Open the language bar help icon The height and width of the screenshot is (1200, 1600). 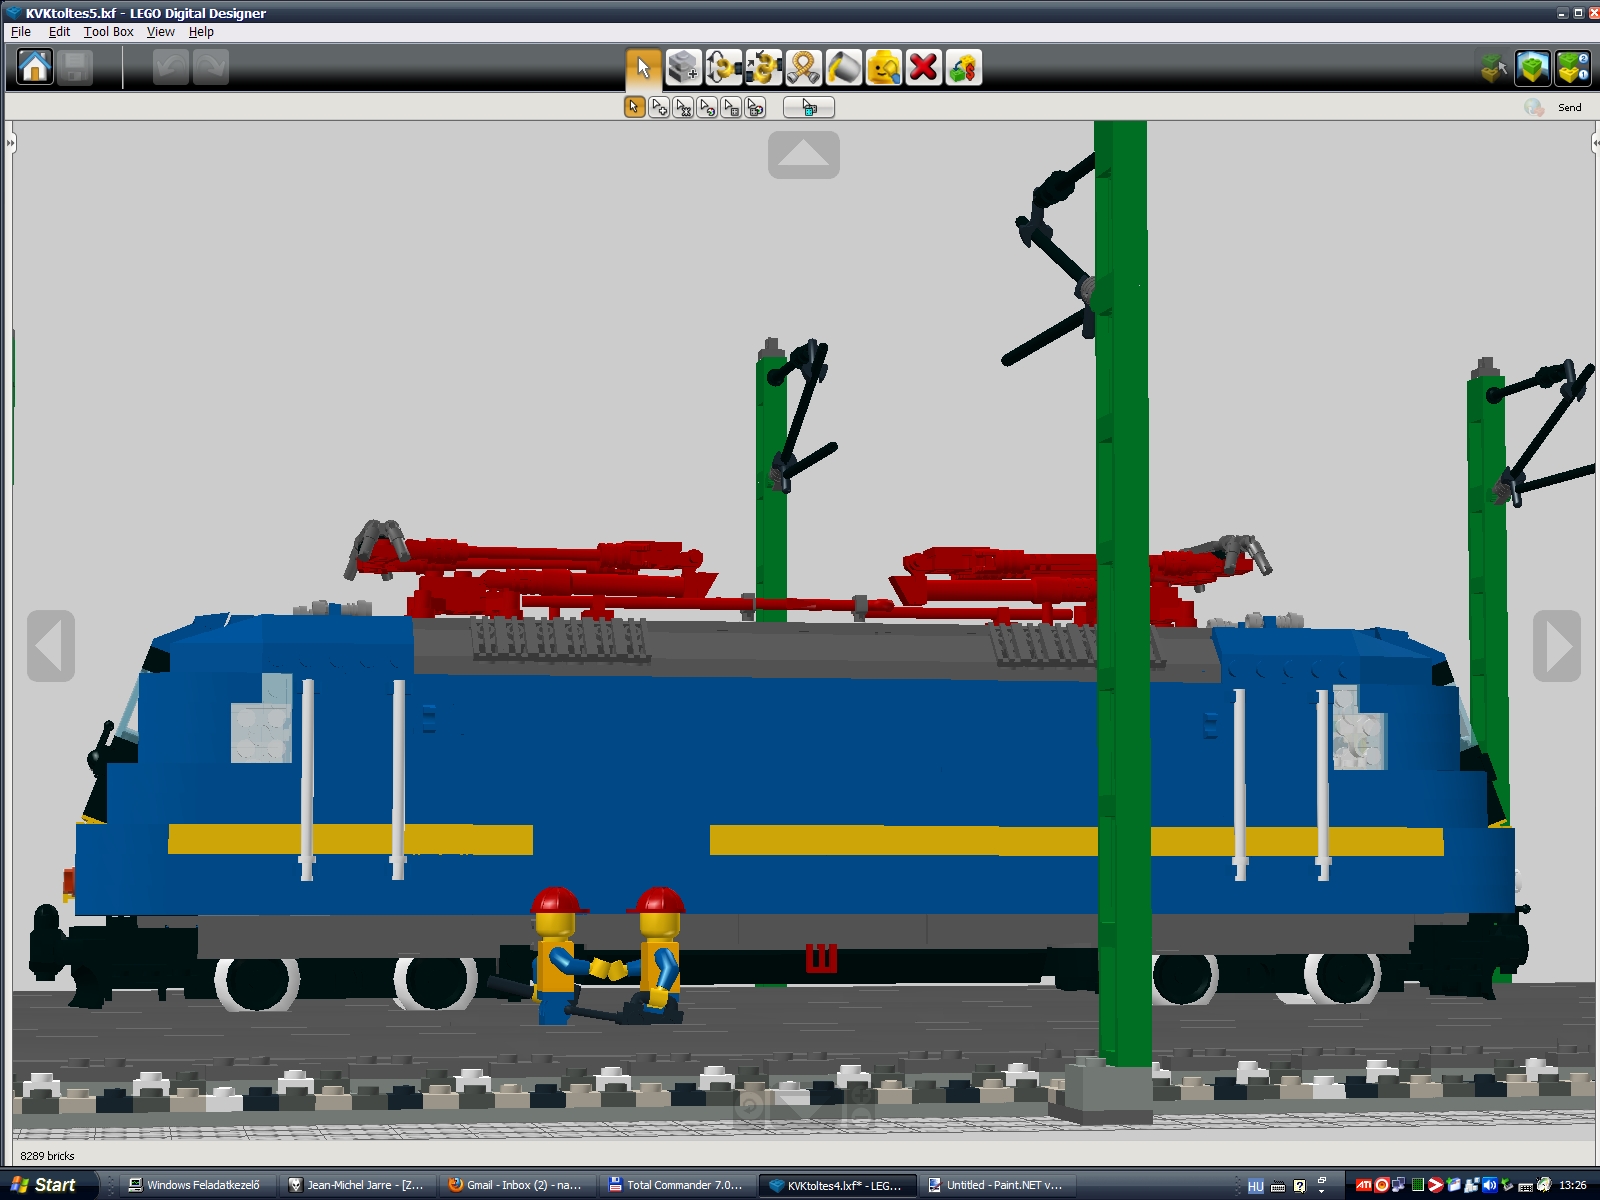1299,1186
